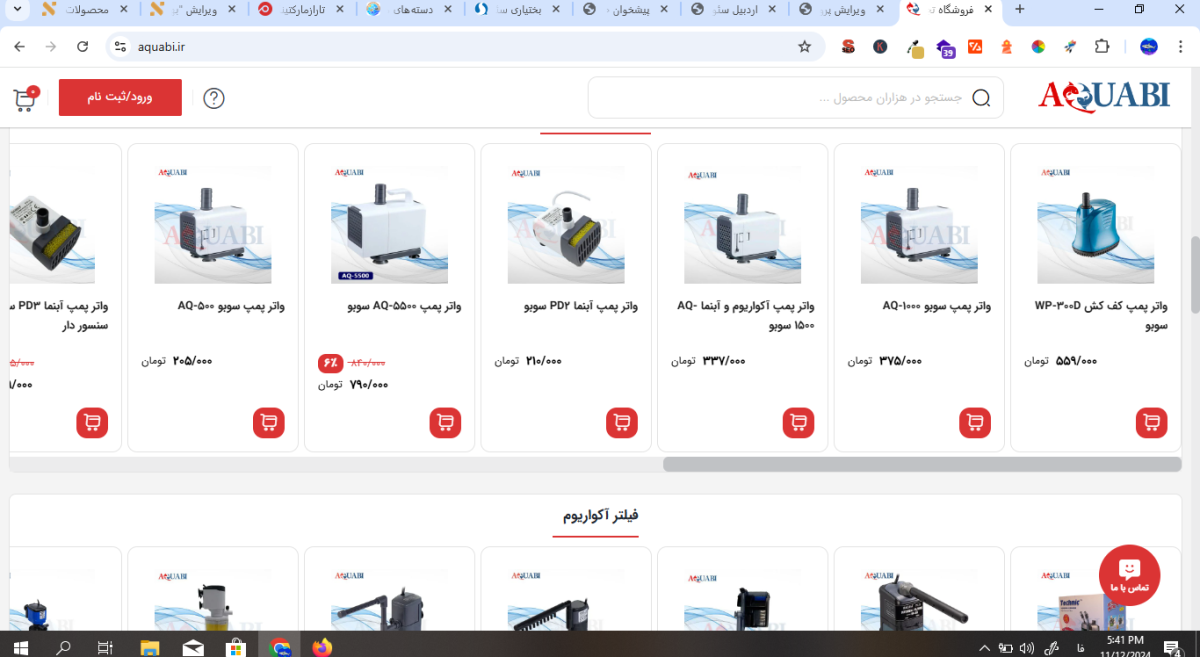Open product واتر پمپ آبنما PD2 سوبو

[x=581, y=306]
